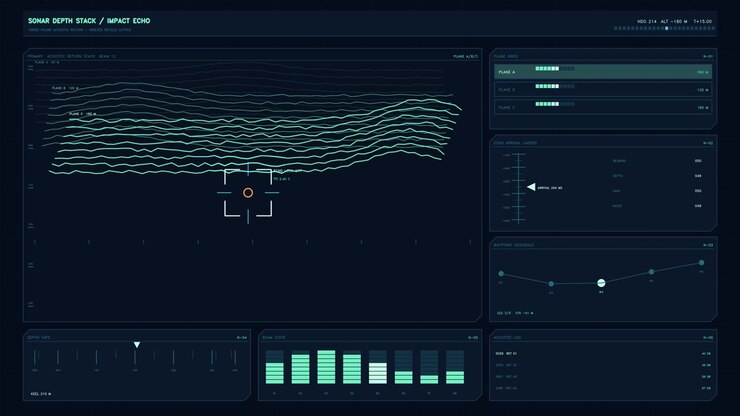Viewport: 740px width, 416px height.
Task: Click the Plane A 060 M depth value
Action: [x=703, y=72]
